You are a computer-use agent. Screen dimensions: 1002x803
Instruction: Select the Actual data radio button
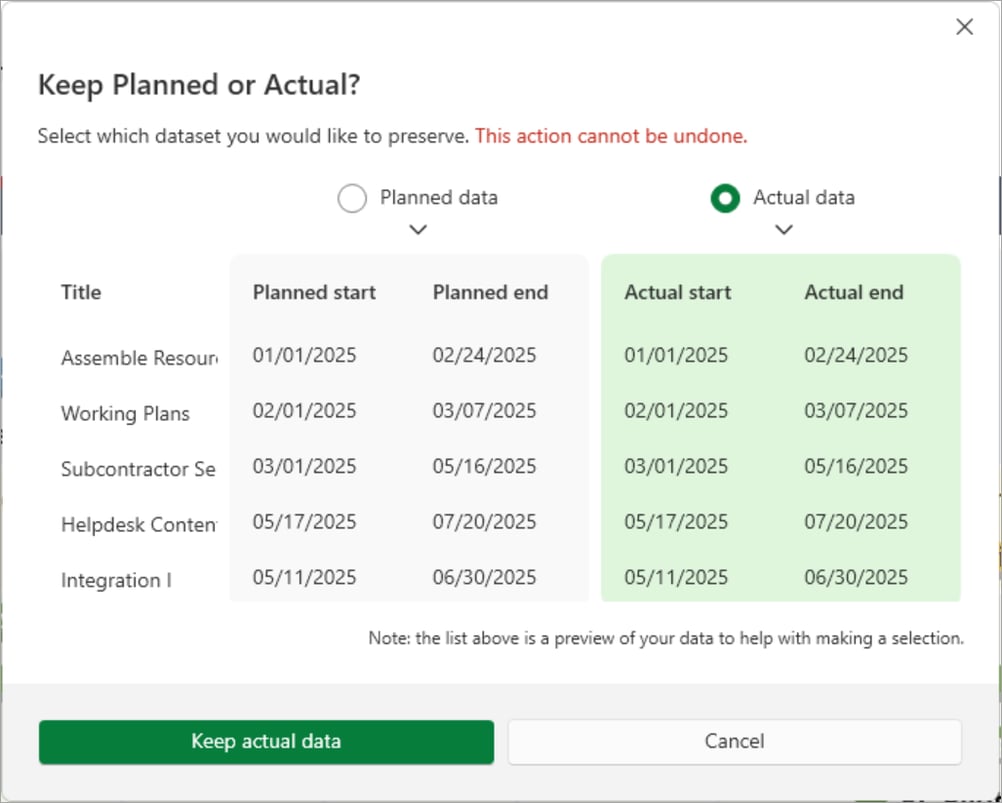(x=725, y=198)
